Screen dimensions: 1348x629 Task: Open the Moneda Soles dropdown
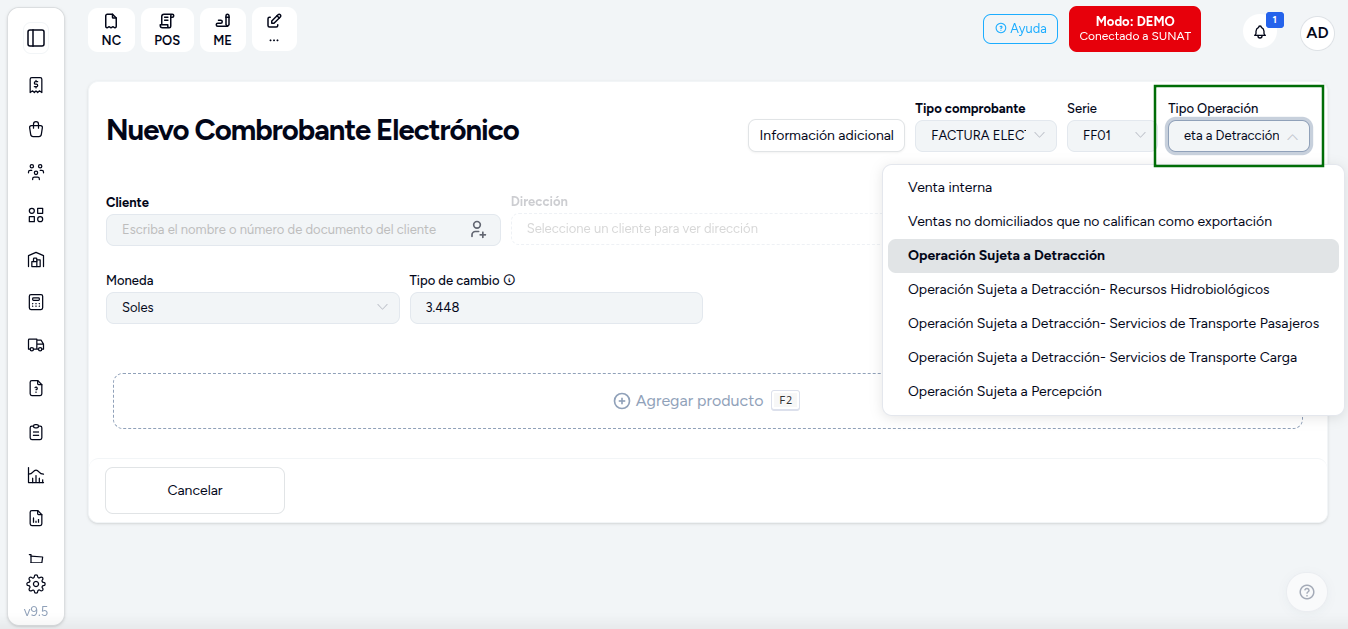click(253, 308)
